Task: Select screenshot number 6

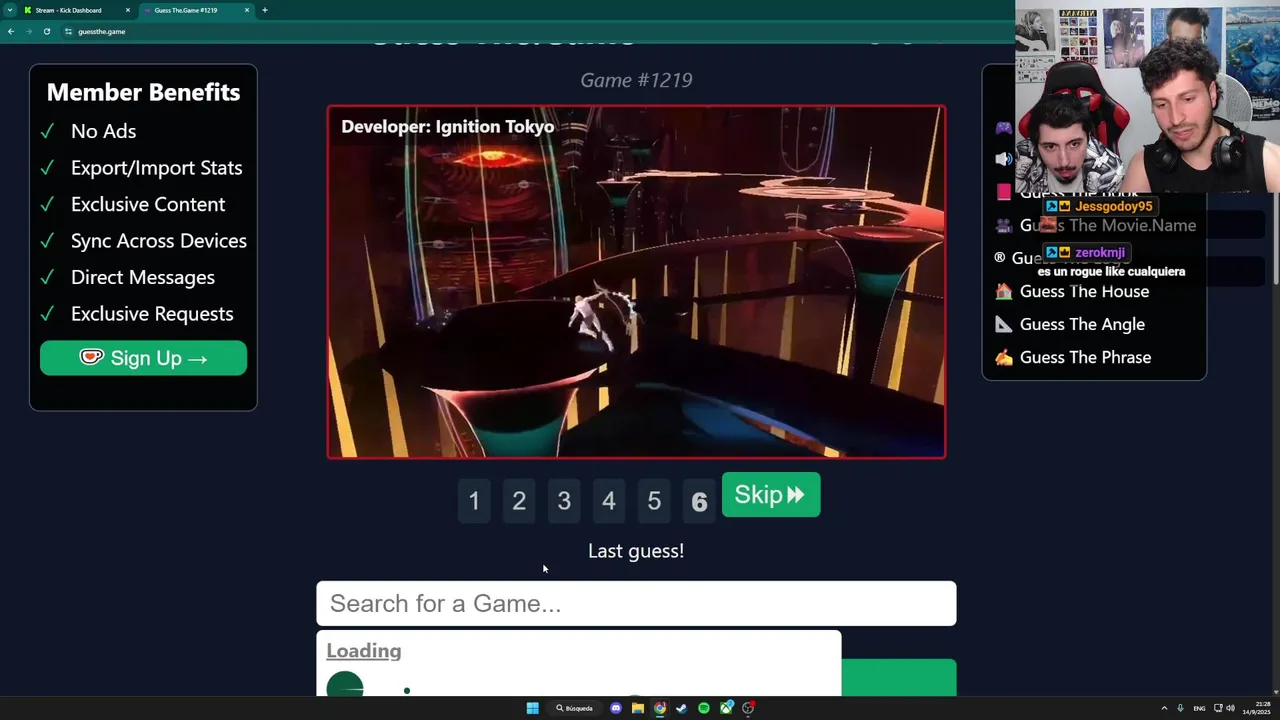Action: pos(699,501)
